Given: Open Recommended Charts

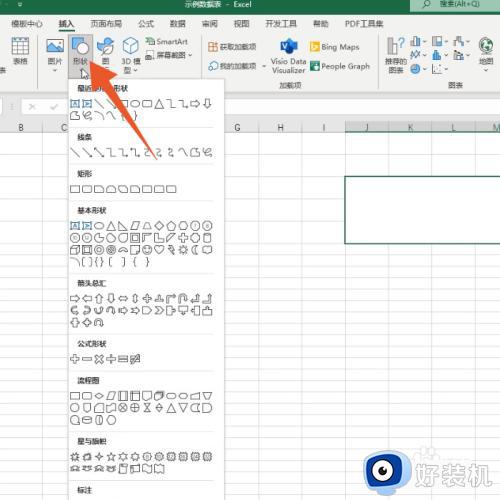Looking at the screenshot, I should point(396,55).
